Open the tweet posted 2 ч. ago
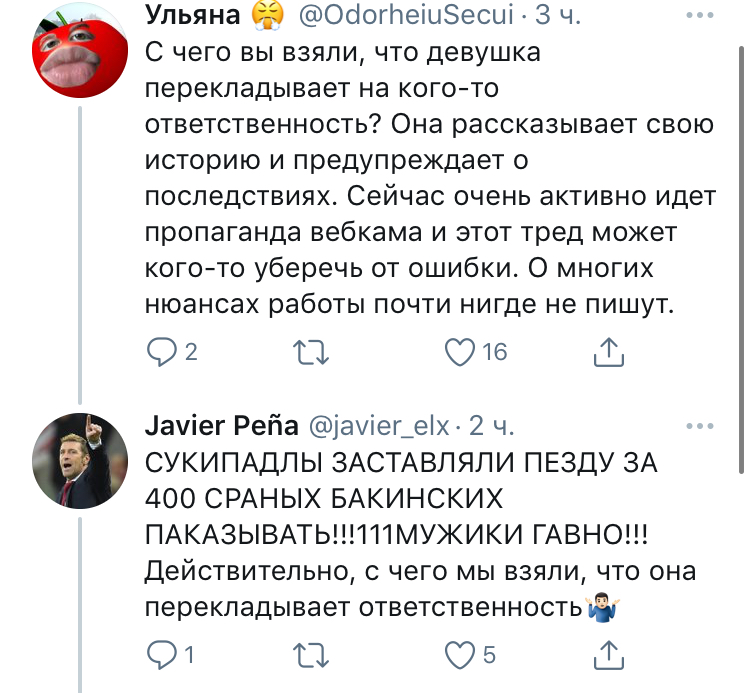 point(491,426)
